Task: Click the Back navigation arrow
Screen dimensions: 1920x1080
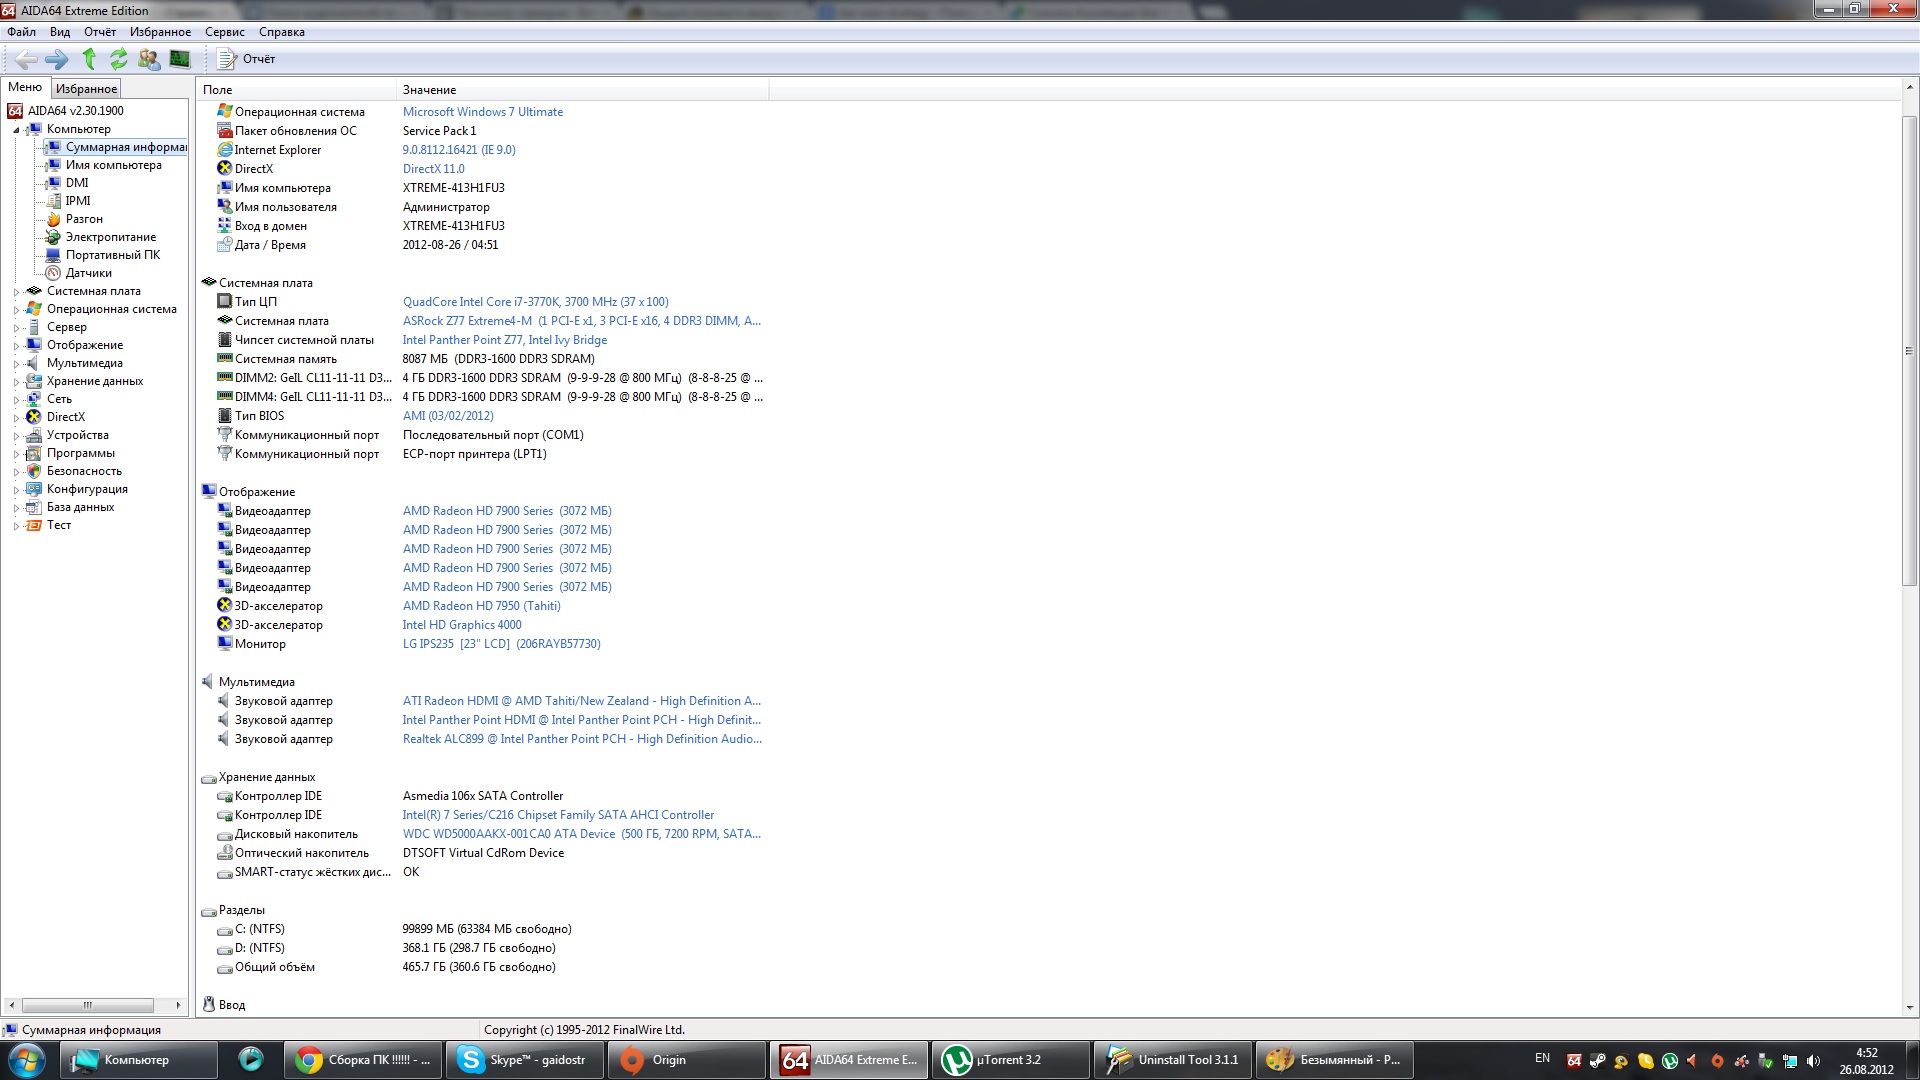Action: (27, 59)
